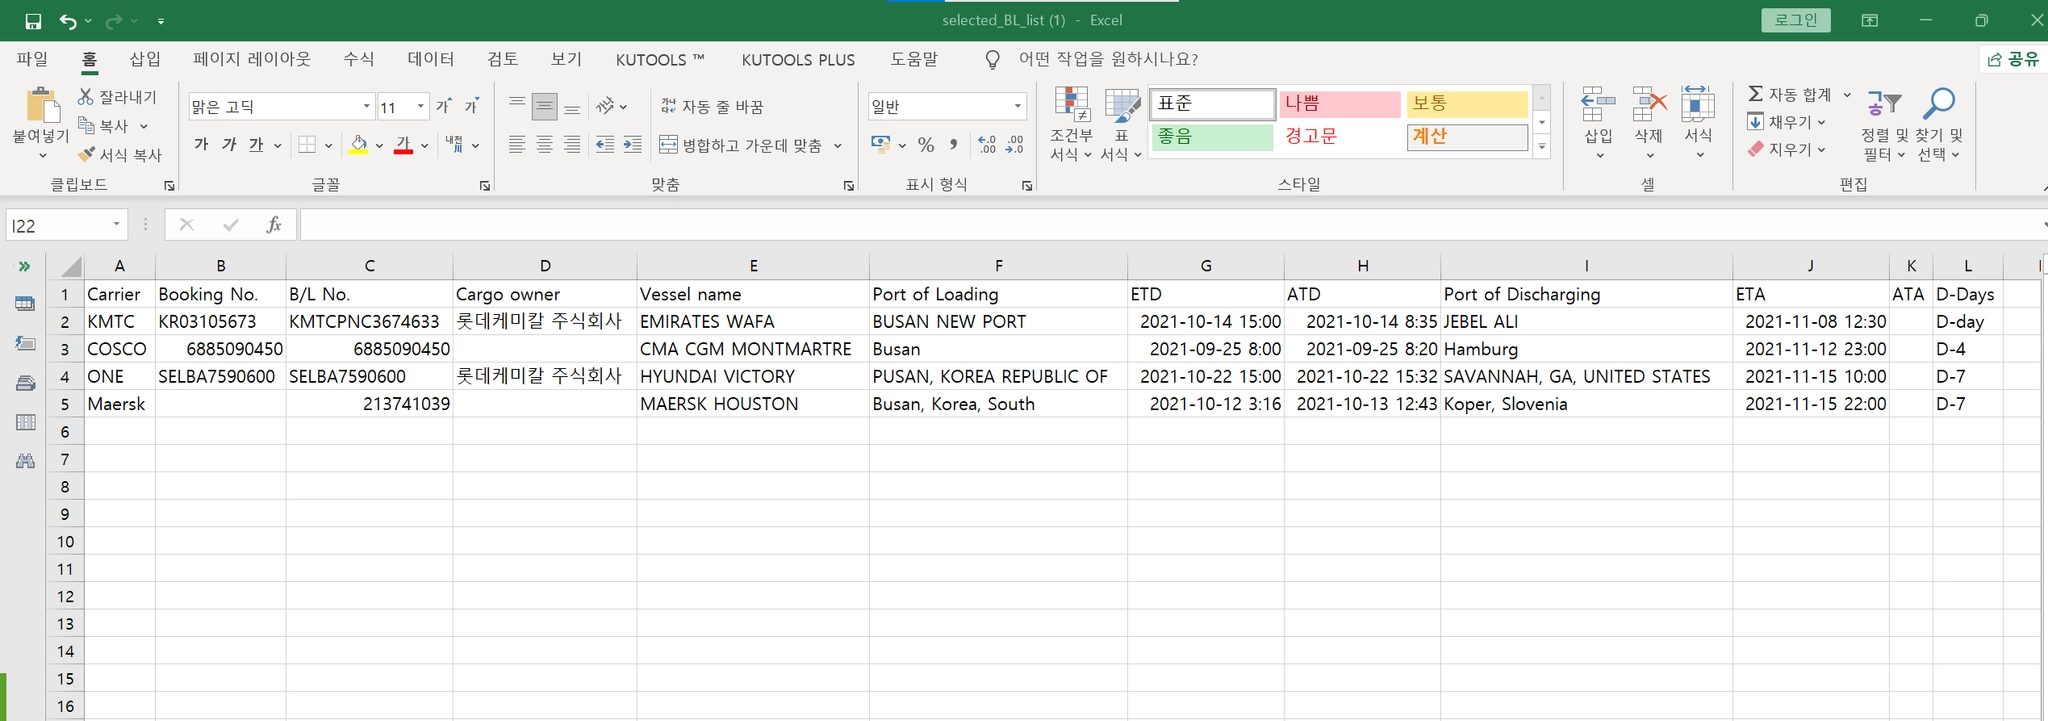Open the AutoSum (자동 합계) dropdown arrow
The height and width of the screenshot is (721, 2048).
[x=1847, y=95]
